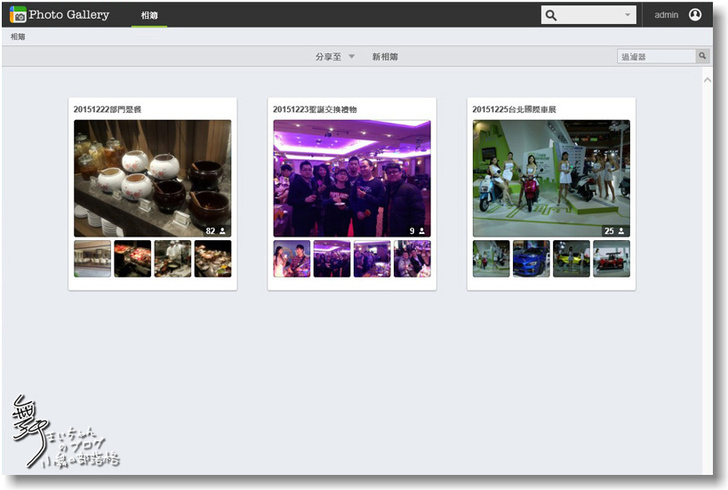The width and height of the screenshot is (728, 490).
Task: Click the person icon on 20151222 album cover
Action: (222, 231)
